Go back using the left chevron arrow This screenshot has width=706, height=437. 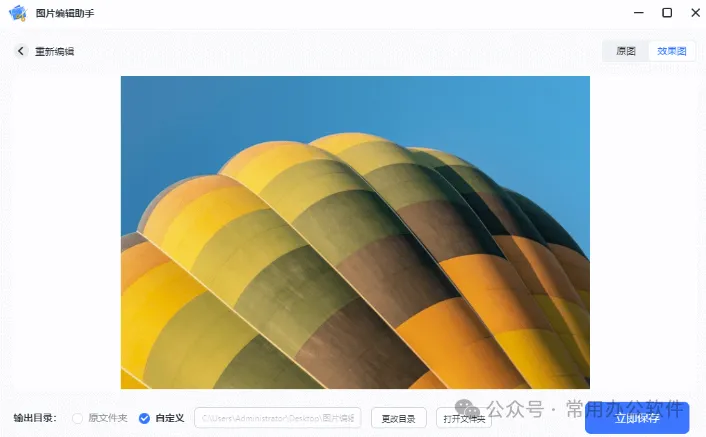point(20,51)
